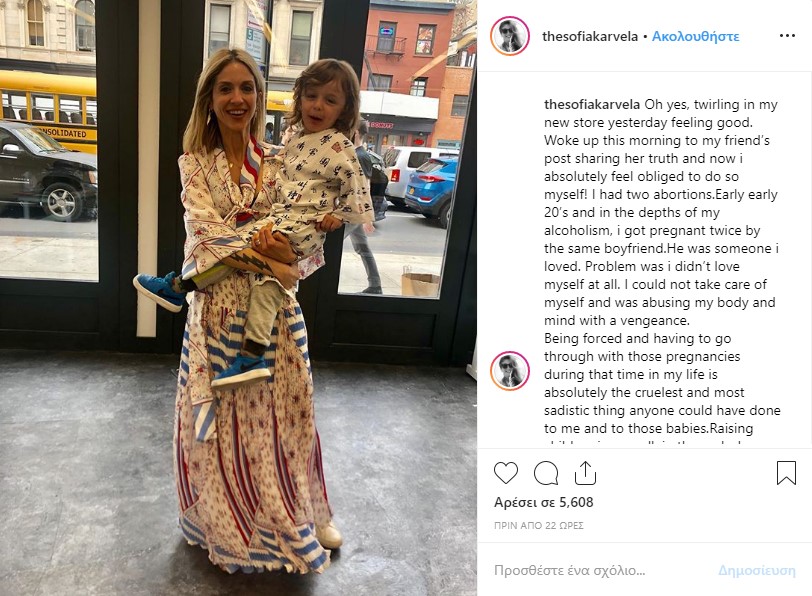Viewport: 812px width, 596px height.
Task: Open comments via the speech bubble icon
Action: [546, 473]
